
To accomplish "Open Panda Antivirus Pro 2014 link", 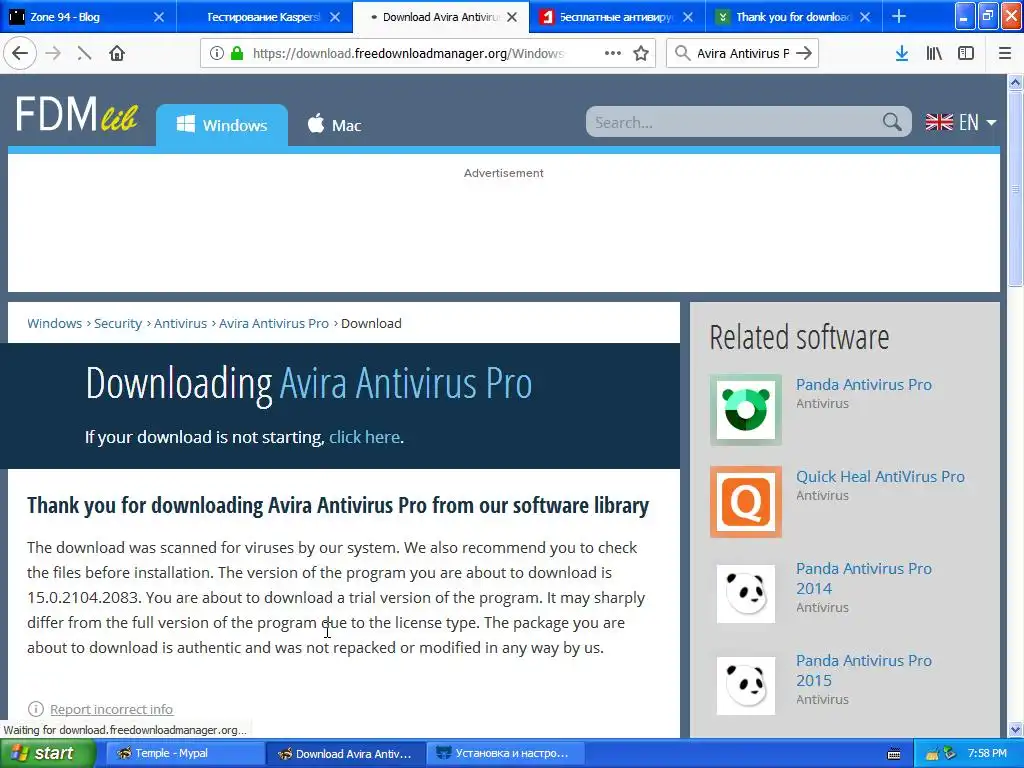I will 863,579.
